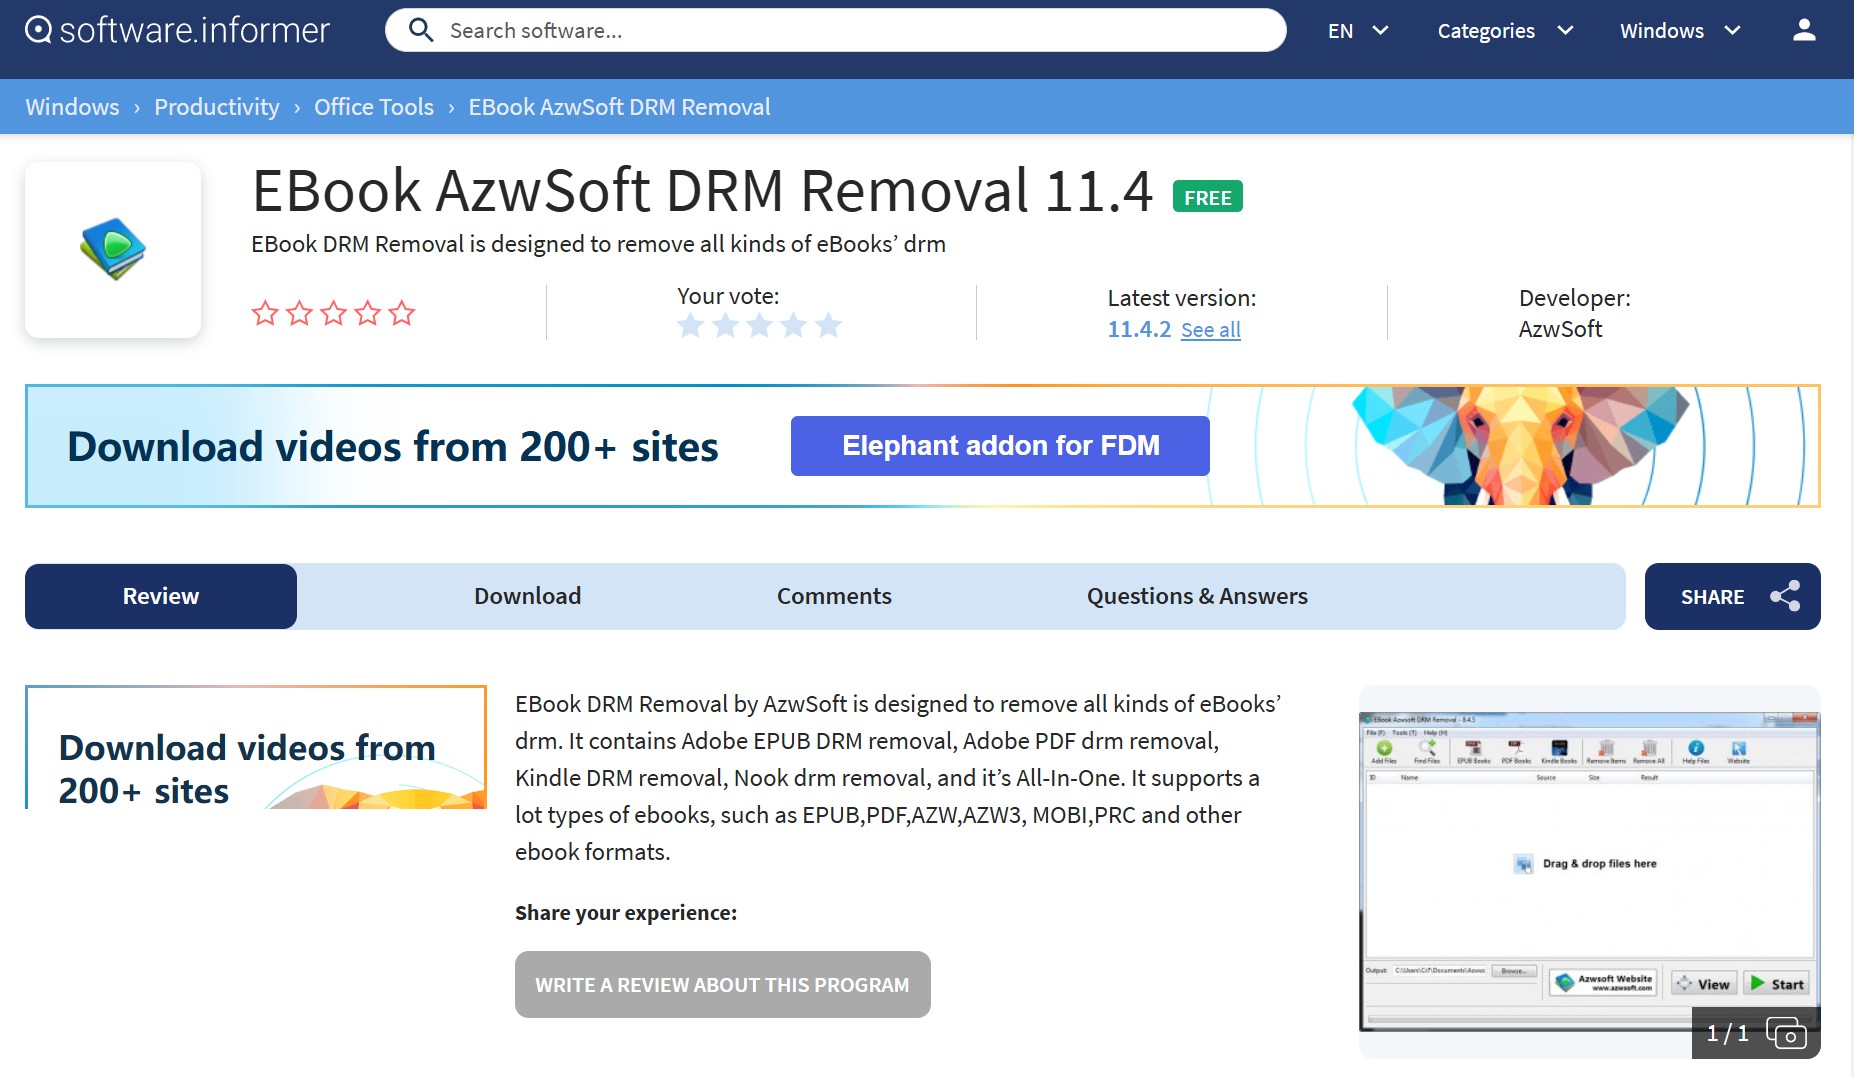1854x1077 pixels.
Task: Click fifth red rating star
Action: tap(402, 313)
